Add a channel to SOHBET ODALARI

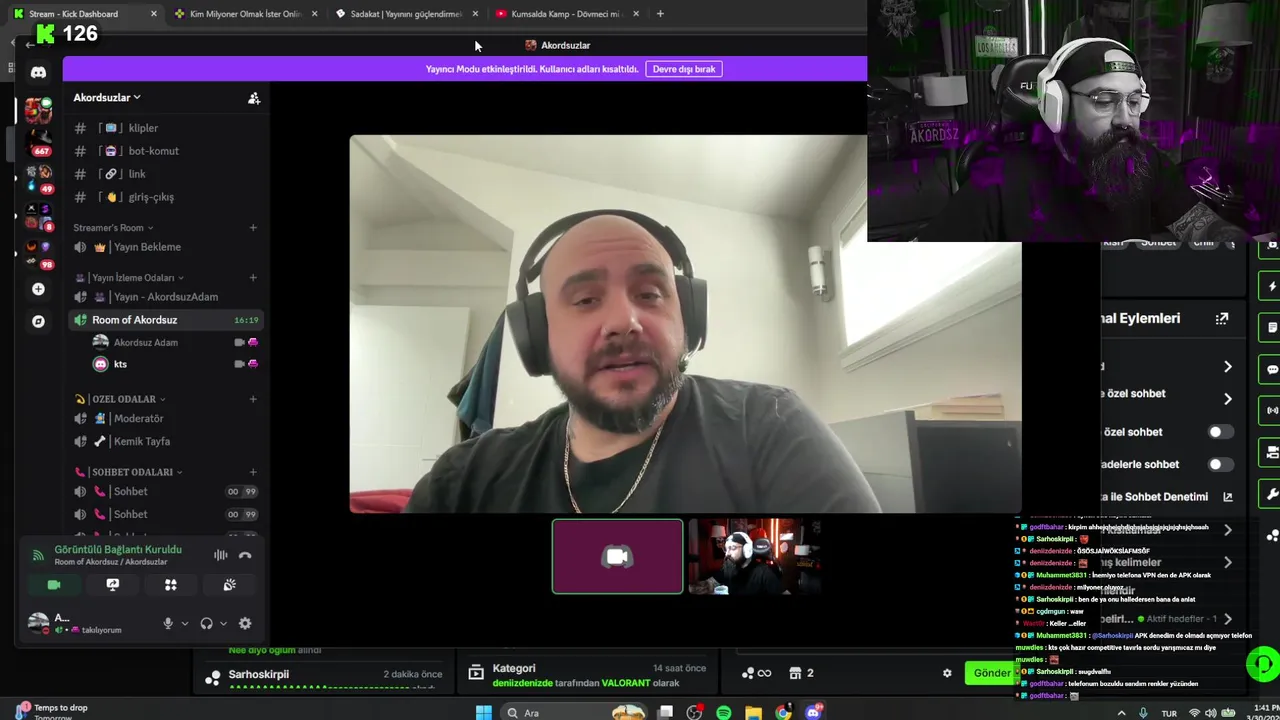253,472
